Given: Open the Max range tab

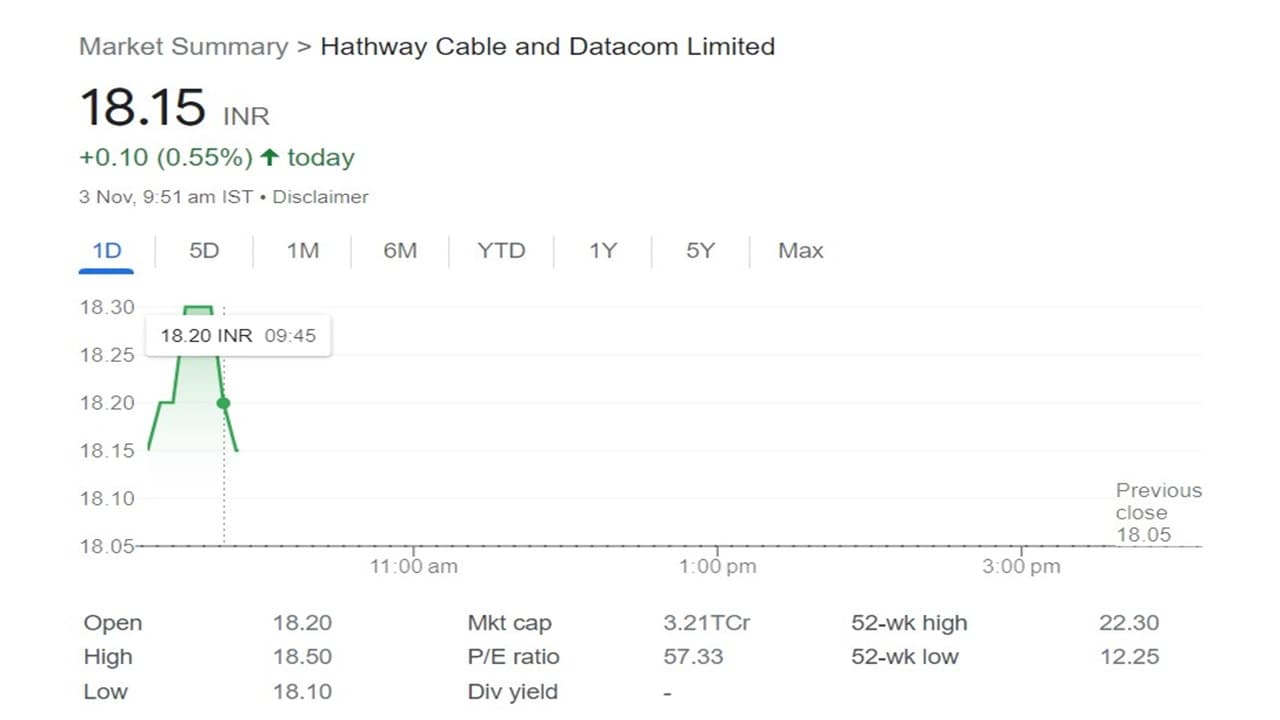Looking at the screenshot, I should tap(800, 251).
